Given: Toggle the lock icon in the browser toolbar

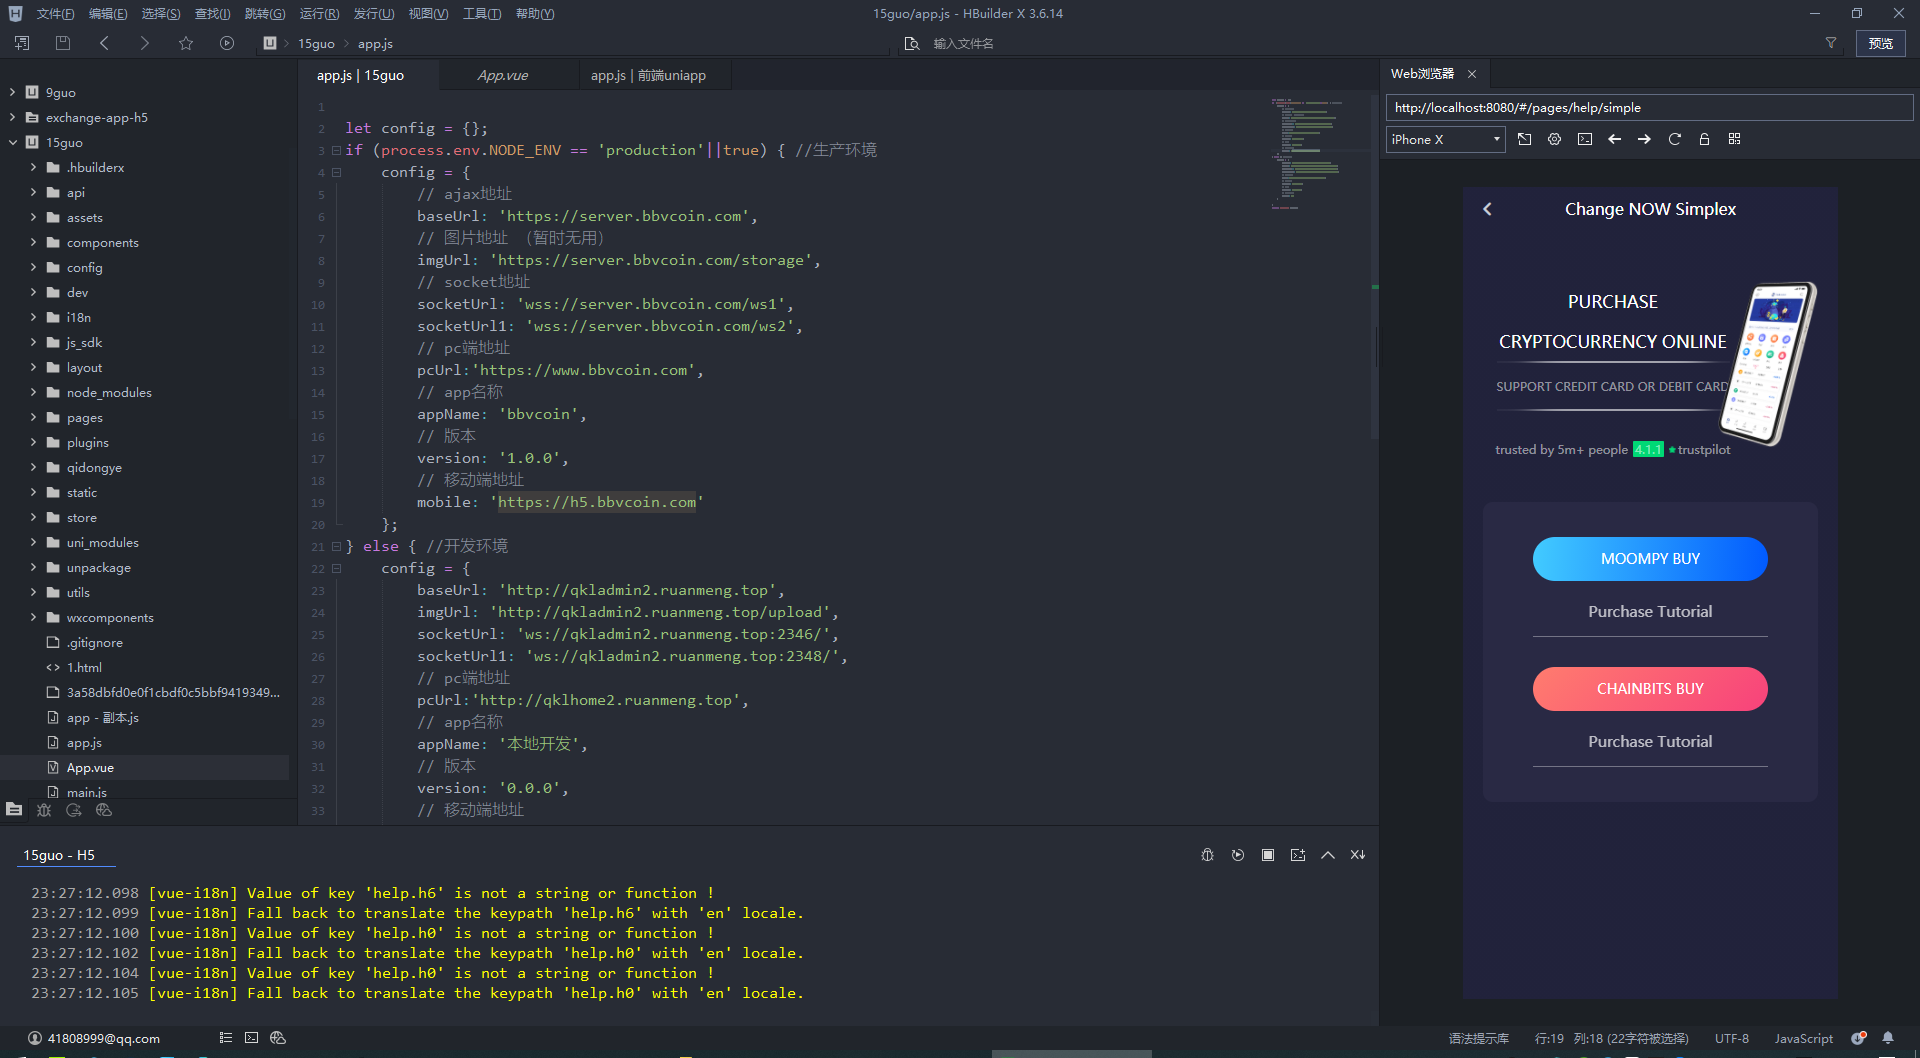Looking at the screenshot, I should 1704,139.
